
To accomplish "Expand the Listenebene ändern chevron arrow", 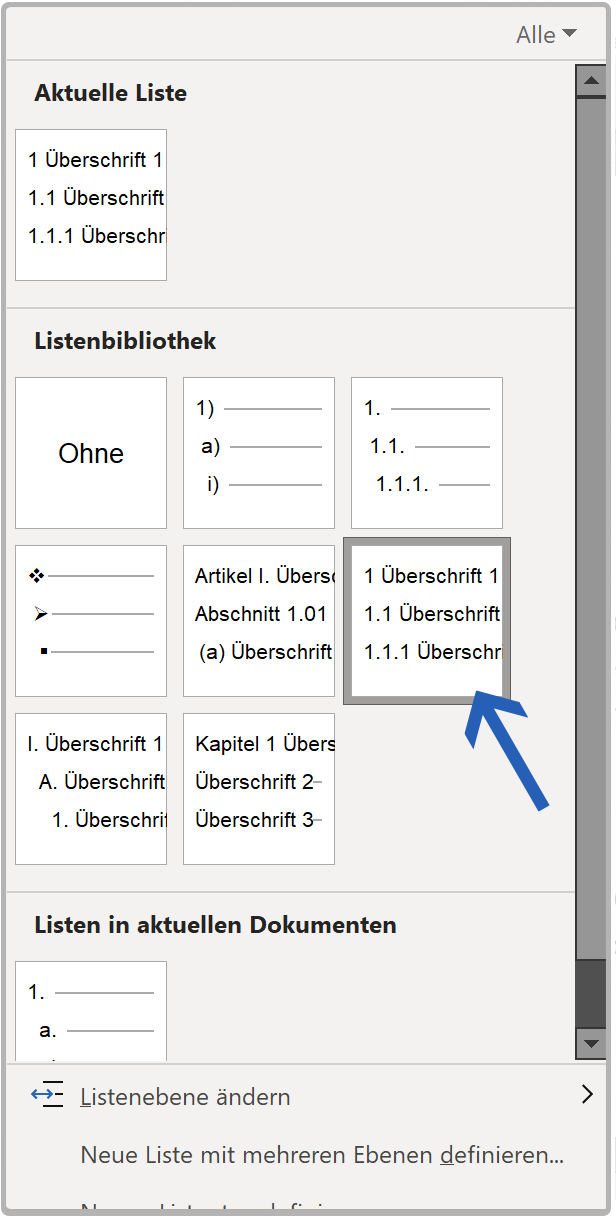I will [x=587, y=1096].
